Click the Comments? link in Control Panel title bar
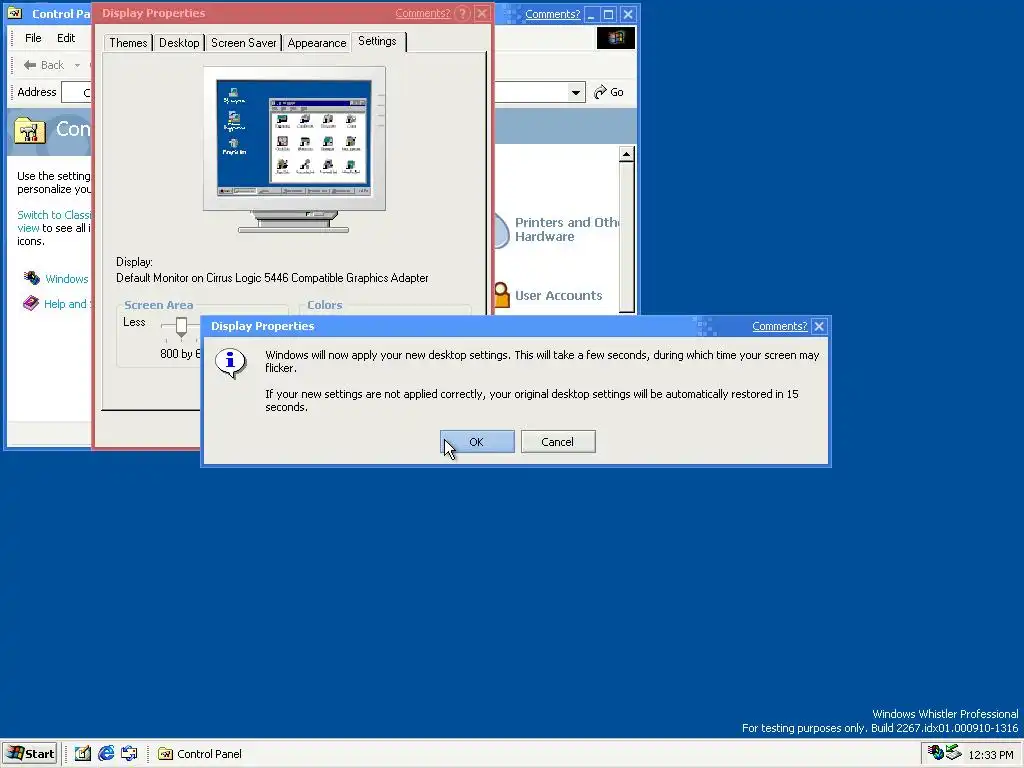Image resolution: width=1024 pixels, height=768 pixels. tap(552, 14)
